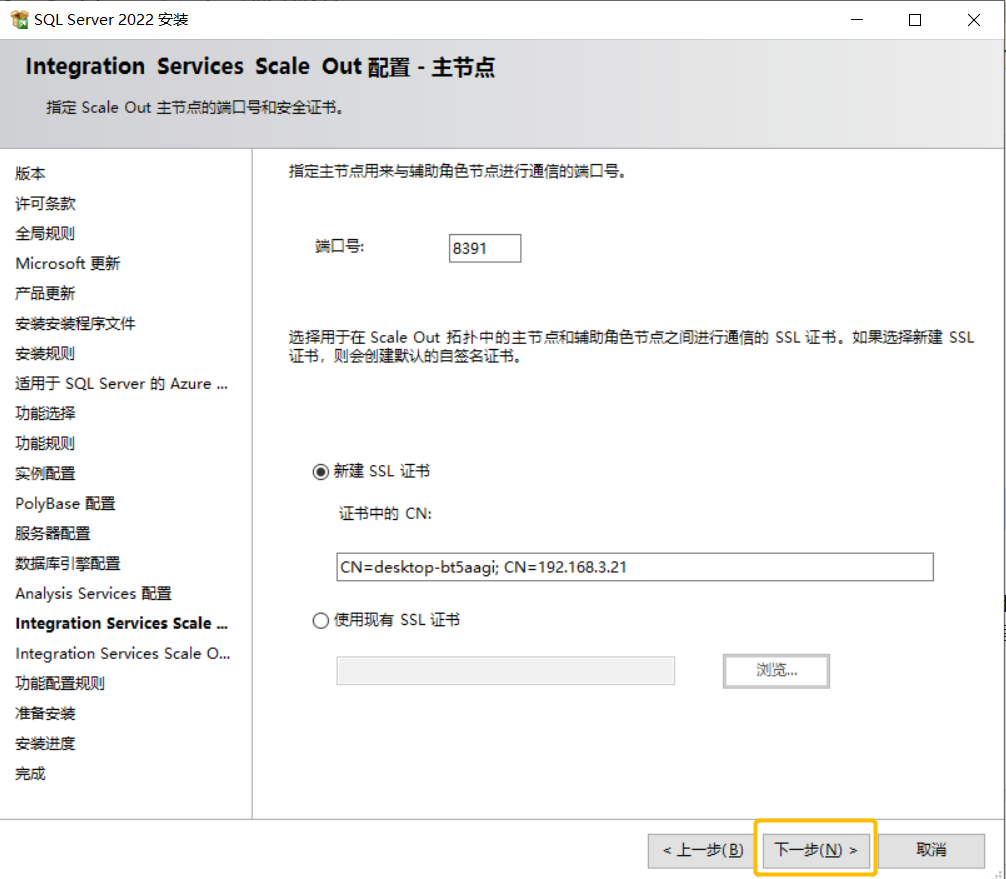1006x879 pixels.
Task: Select the 新建 SSL 证书 radio button
Action: [x=320, y=472]
